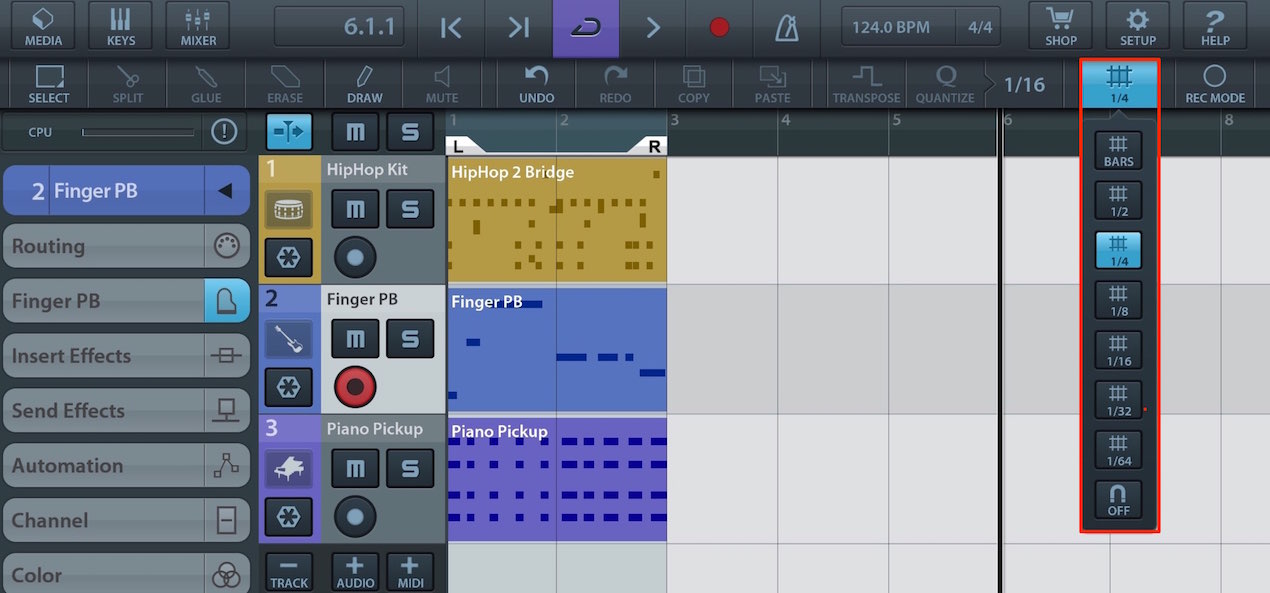Turn grid snap Off
Screen dimensions: 1270x593
point(1118,500)
